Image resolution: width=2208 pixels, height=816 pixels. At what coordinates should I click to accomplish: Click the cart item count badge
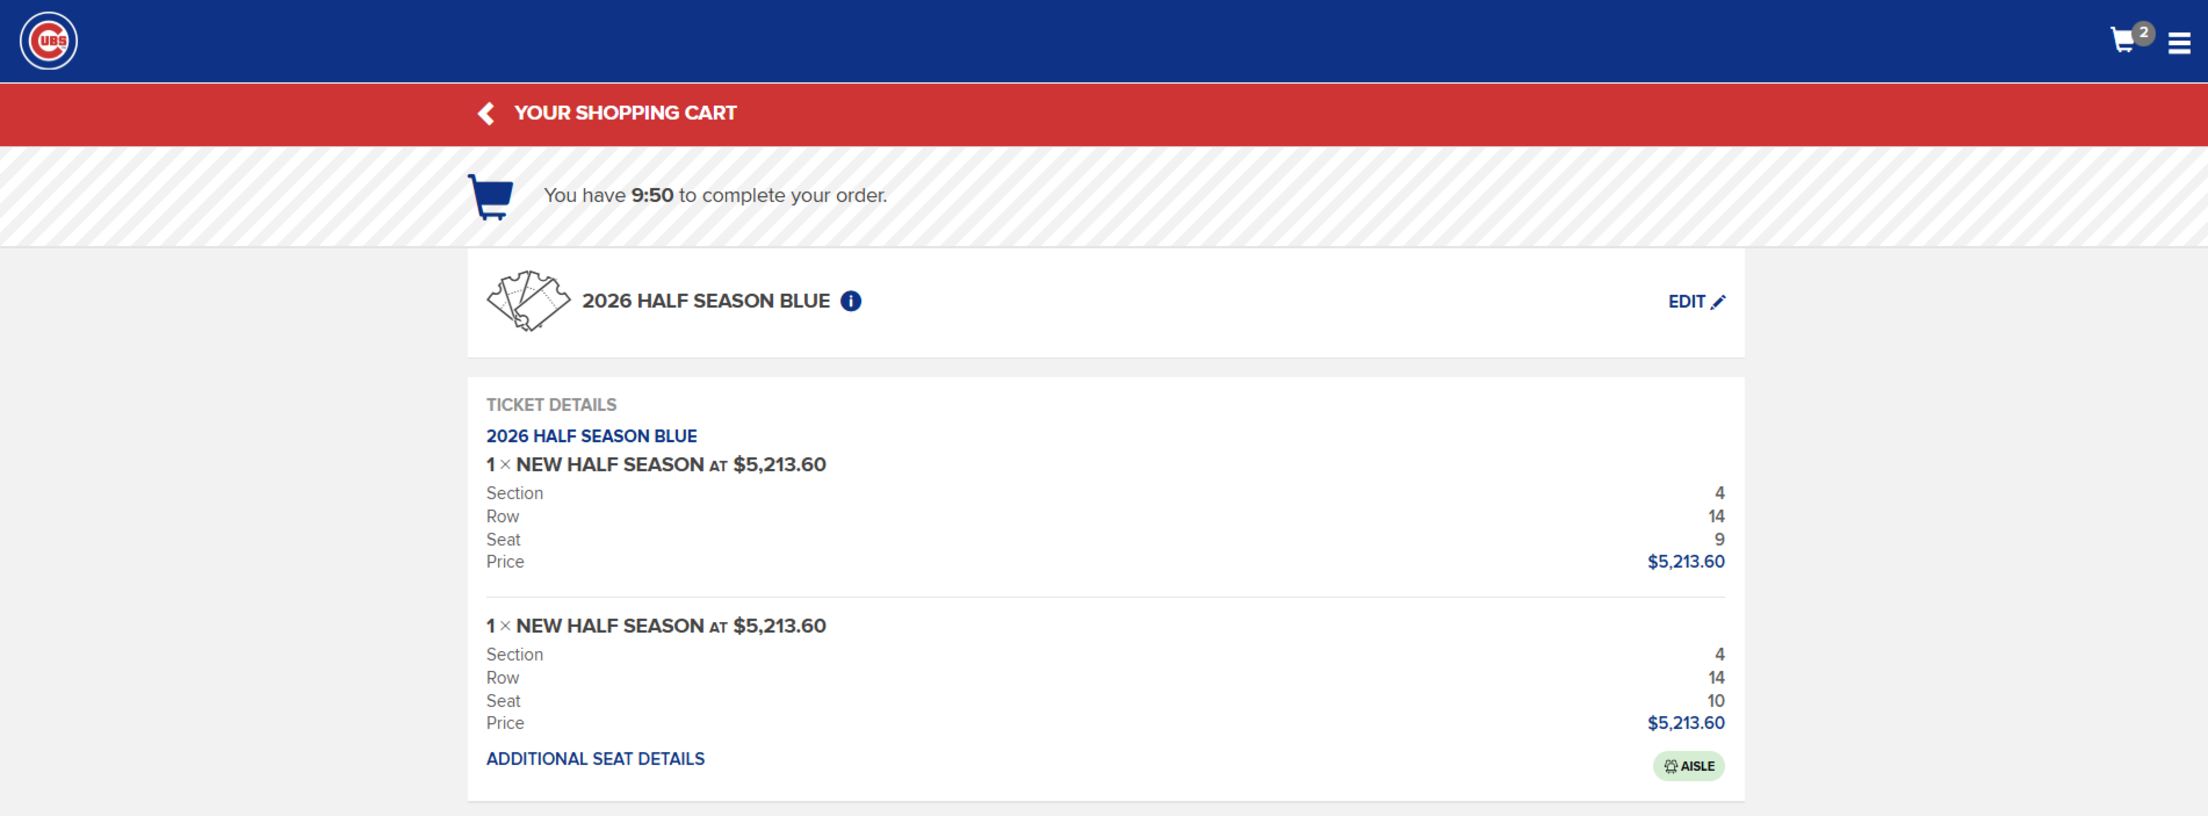(x=2144, y=33)
